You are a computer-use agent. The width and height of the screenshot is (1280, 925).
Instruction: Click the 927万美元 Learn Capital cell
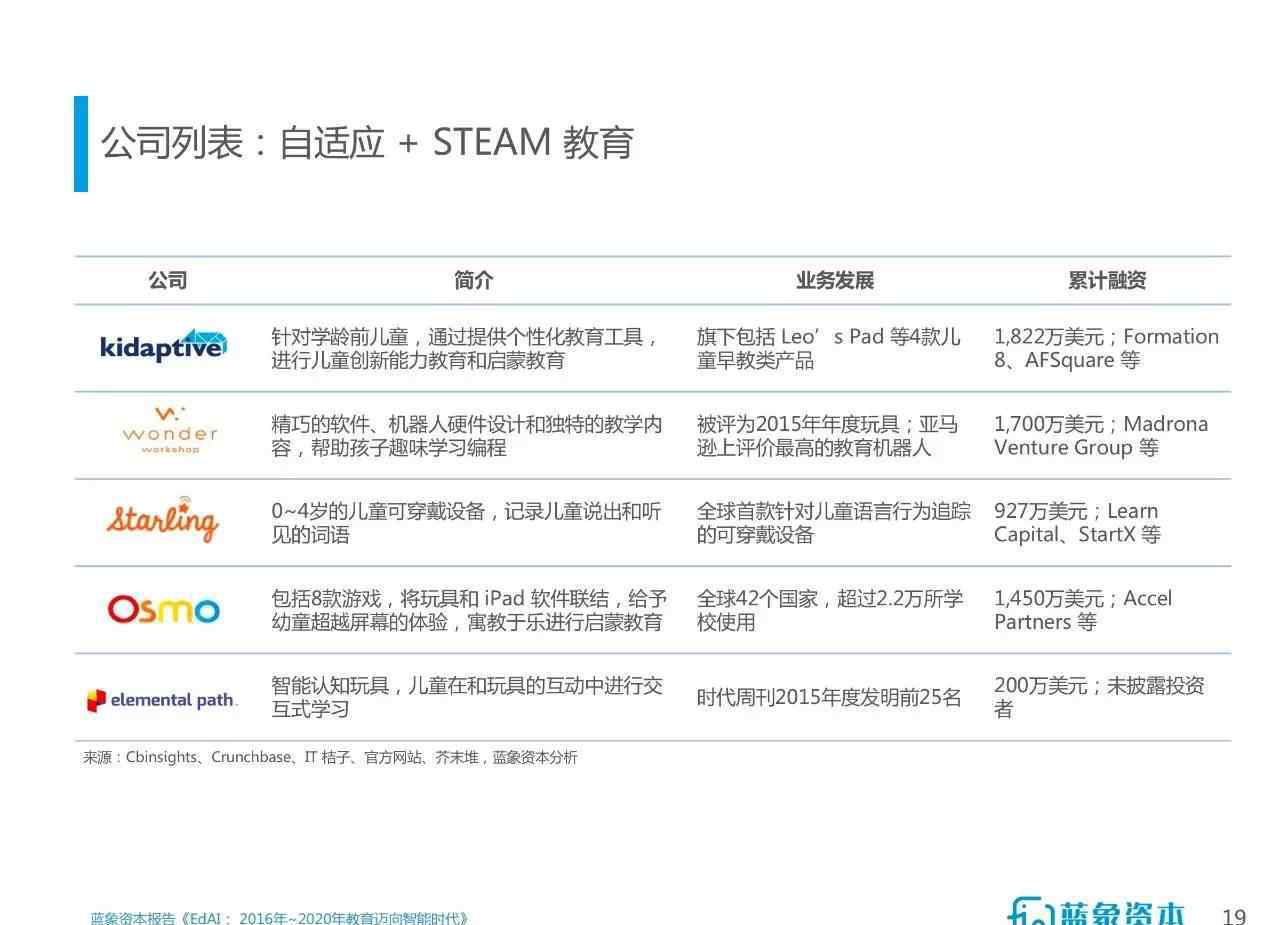tap(1077, 522)
